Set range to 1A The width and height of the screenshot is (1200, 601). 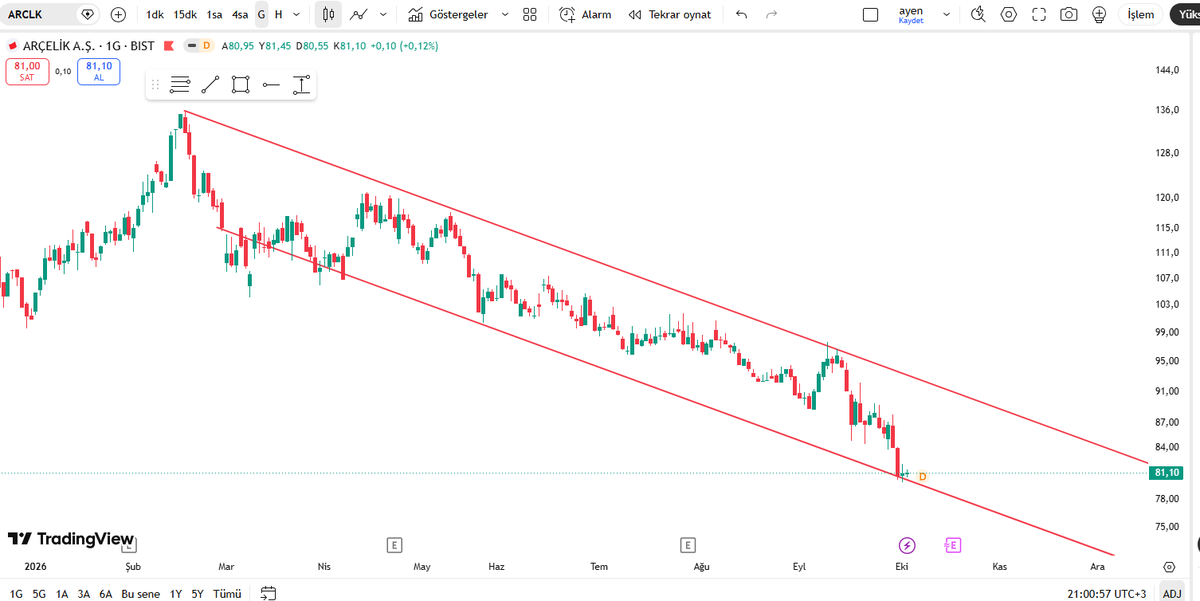click(62, 593)
